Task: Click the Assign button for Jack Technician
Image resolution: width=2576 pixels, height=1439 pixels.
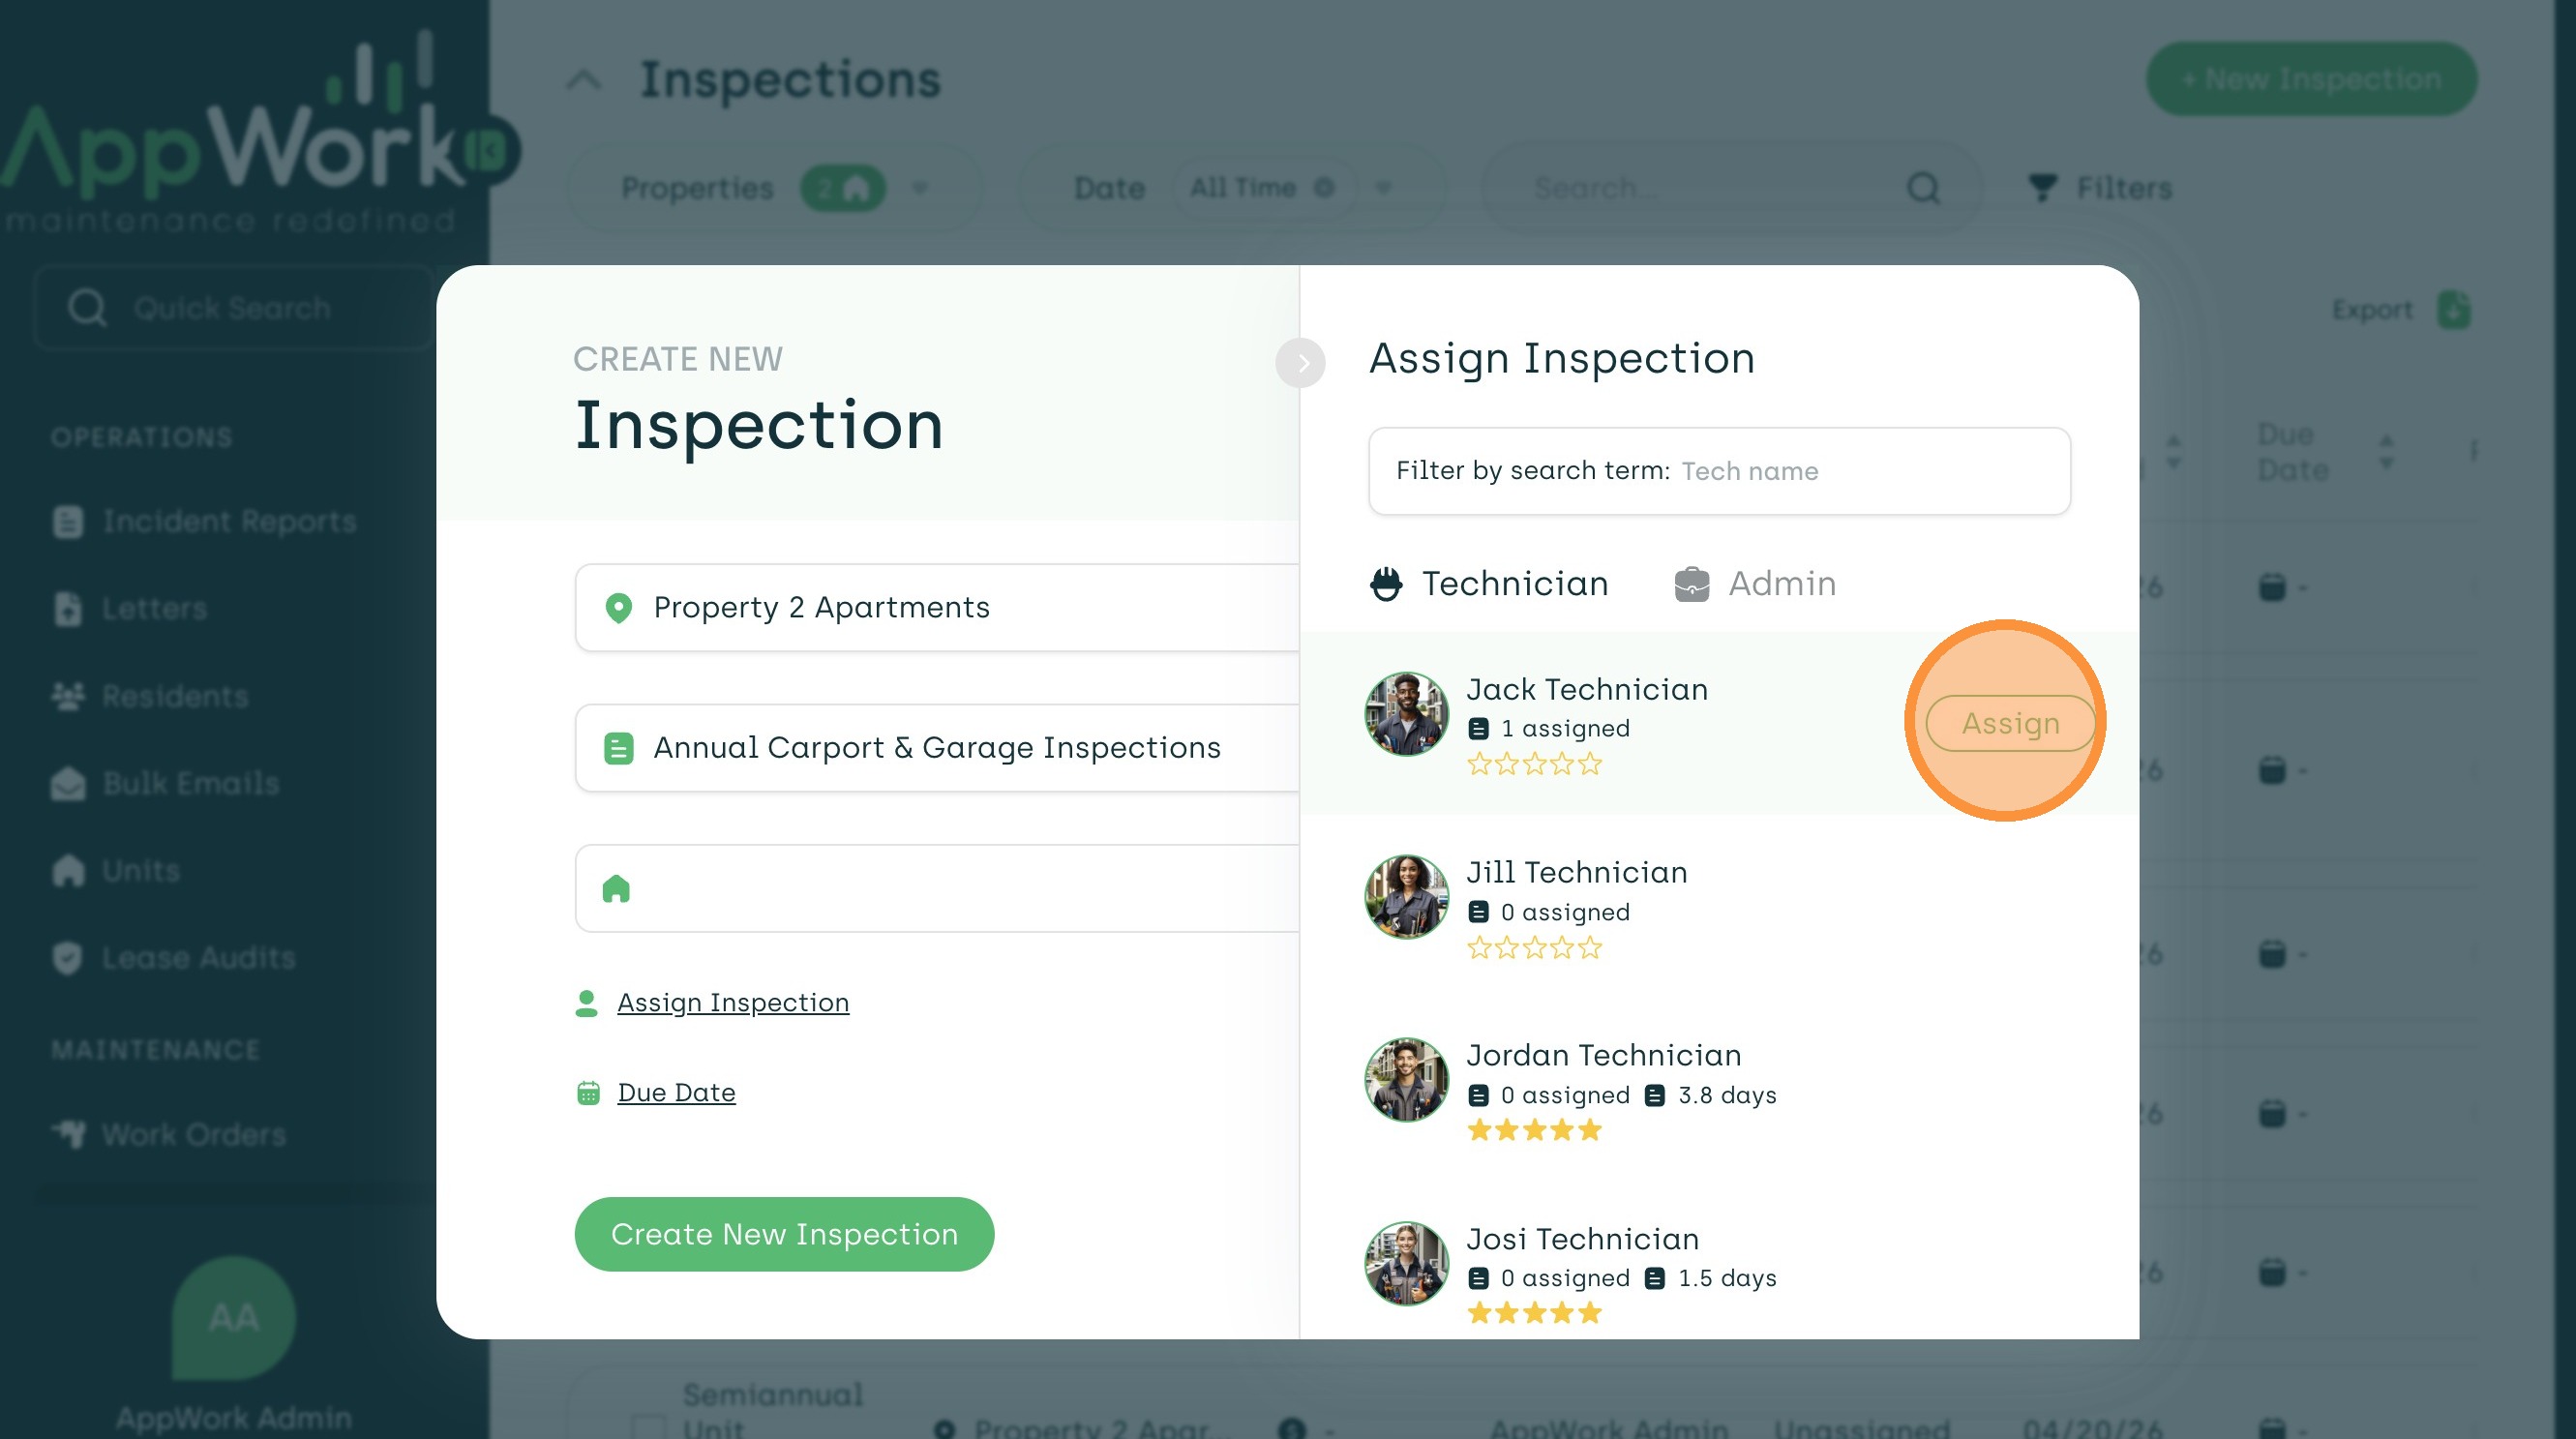Action: tap(2010, 723)
